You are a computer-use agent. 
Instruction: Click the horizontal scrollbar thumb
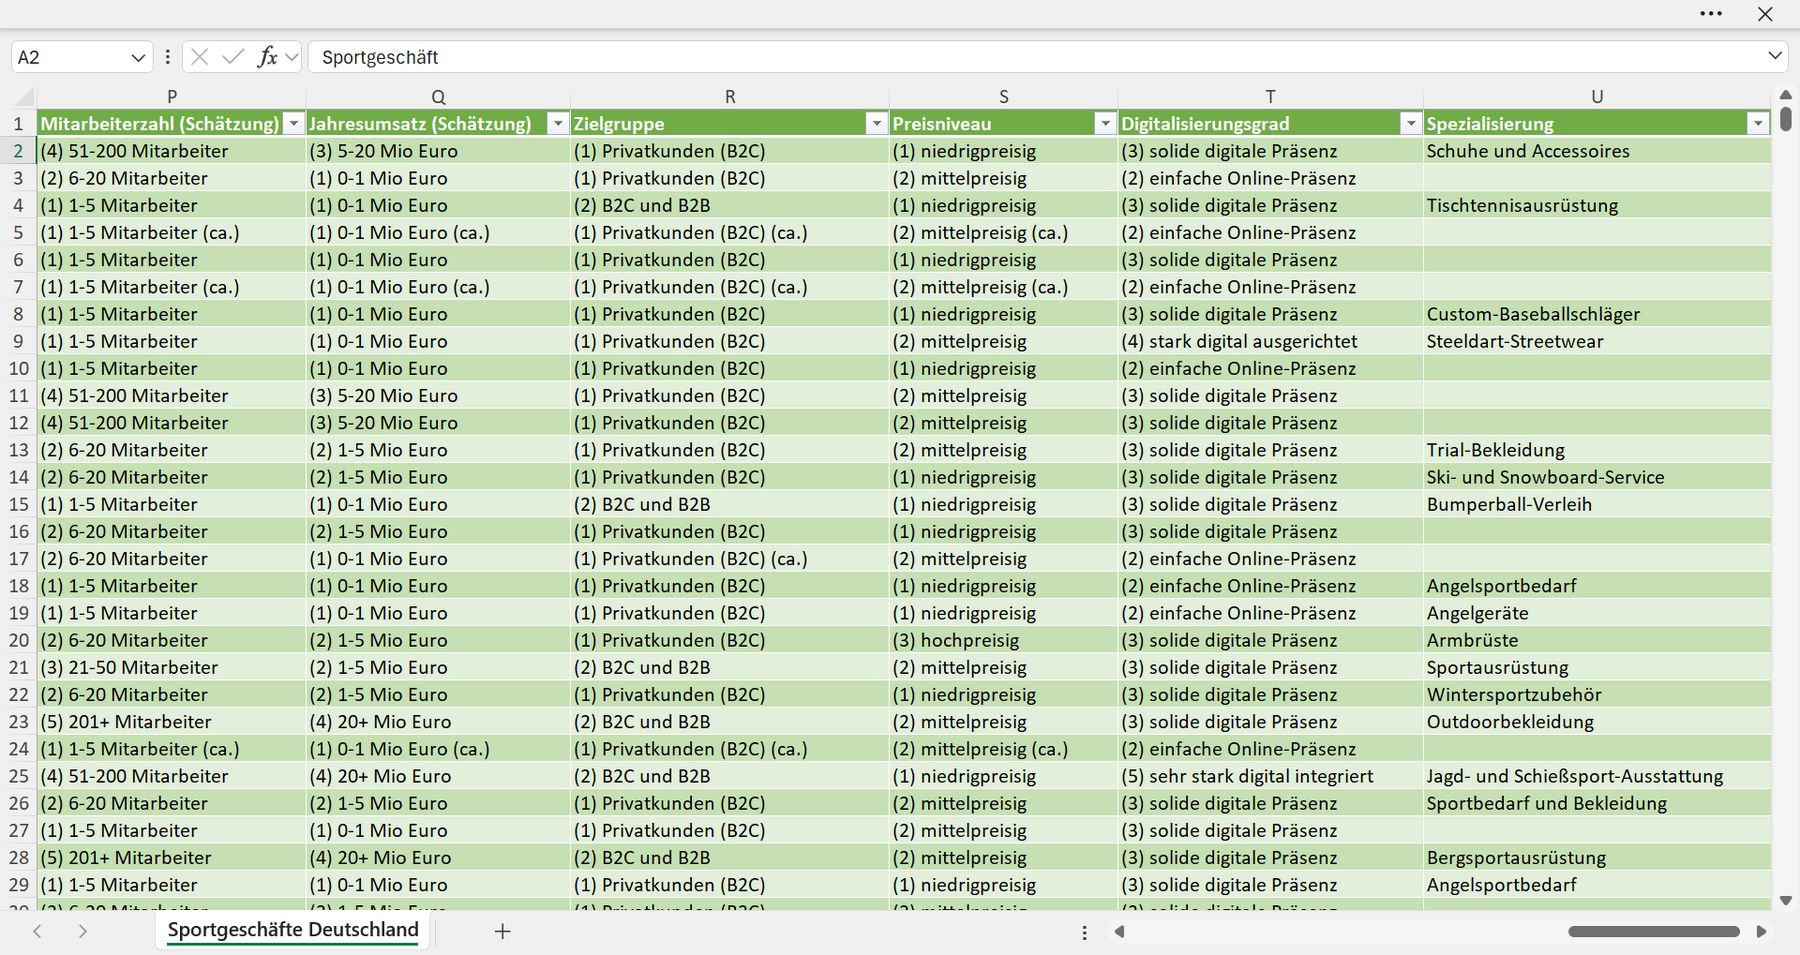point(1654,931)
